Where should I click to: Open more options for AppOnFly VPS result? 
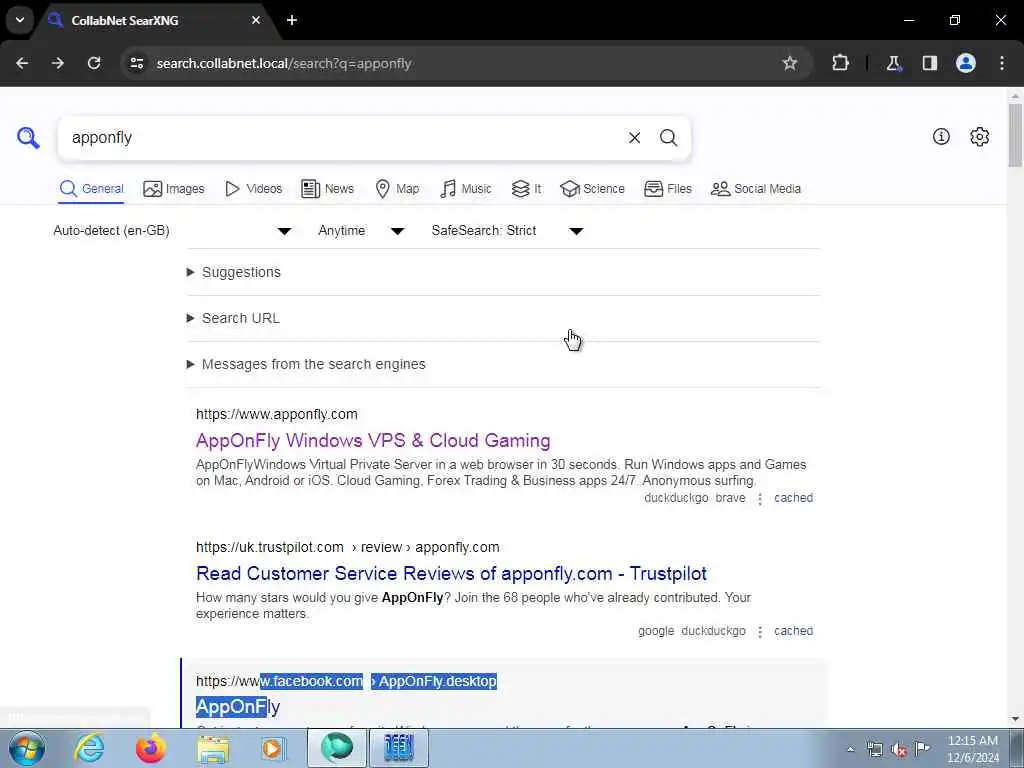click(760, 499)
